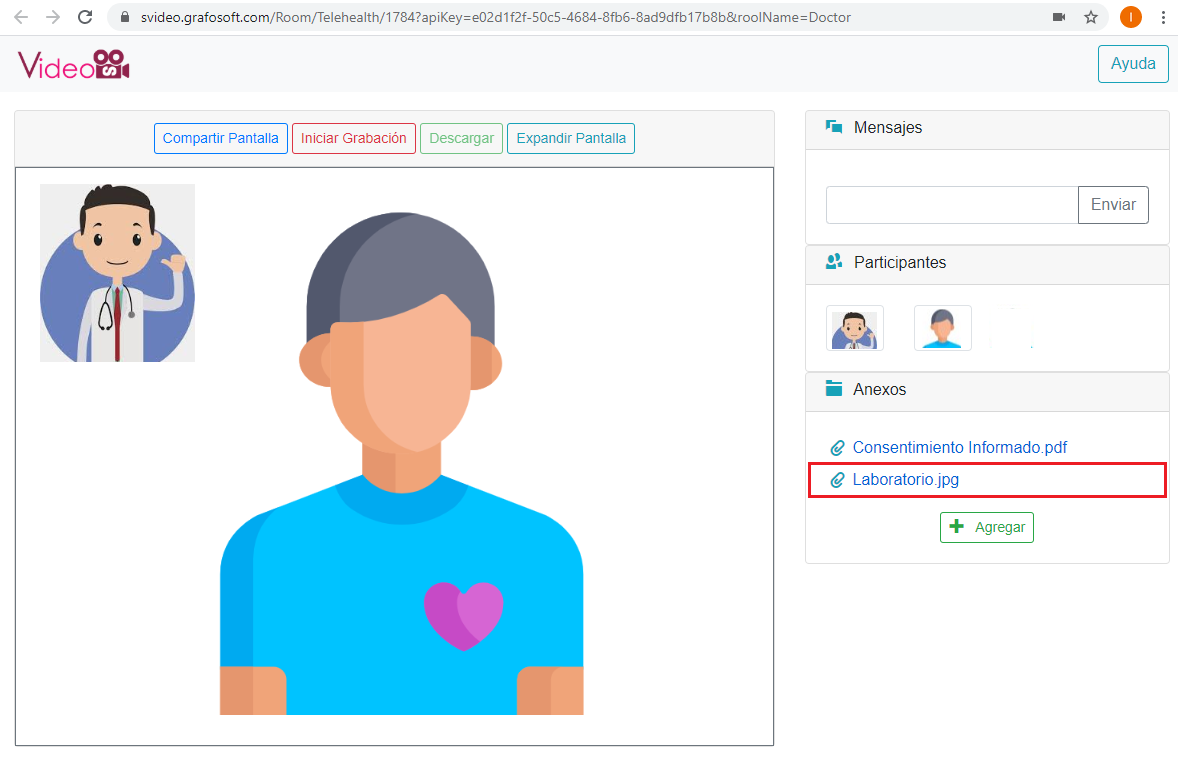Open Chrome three-dot menu
The image size is (1178, 759).
pos(1163,17)
